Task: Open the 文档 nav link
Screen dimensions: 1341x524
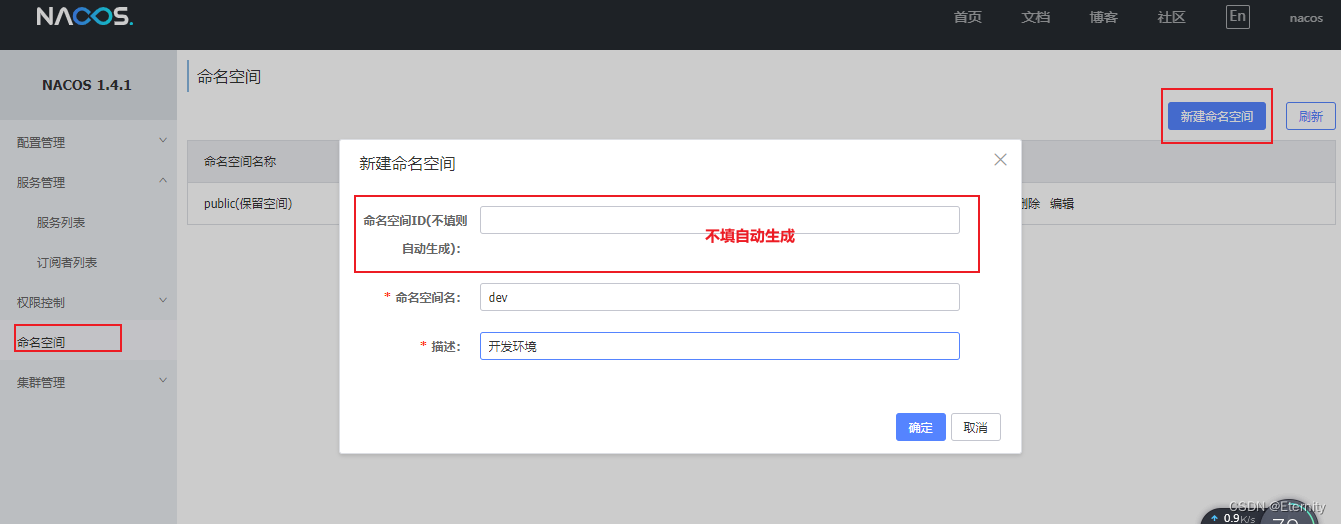Action: [1035, 17]
